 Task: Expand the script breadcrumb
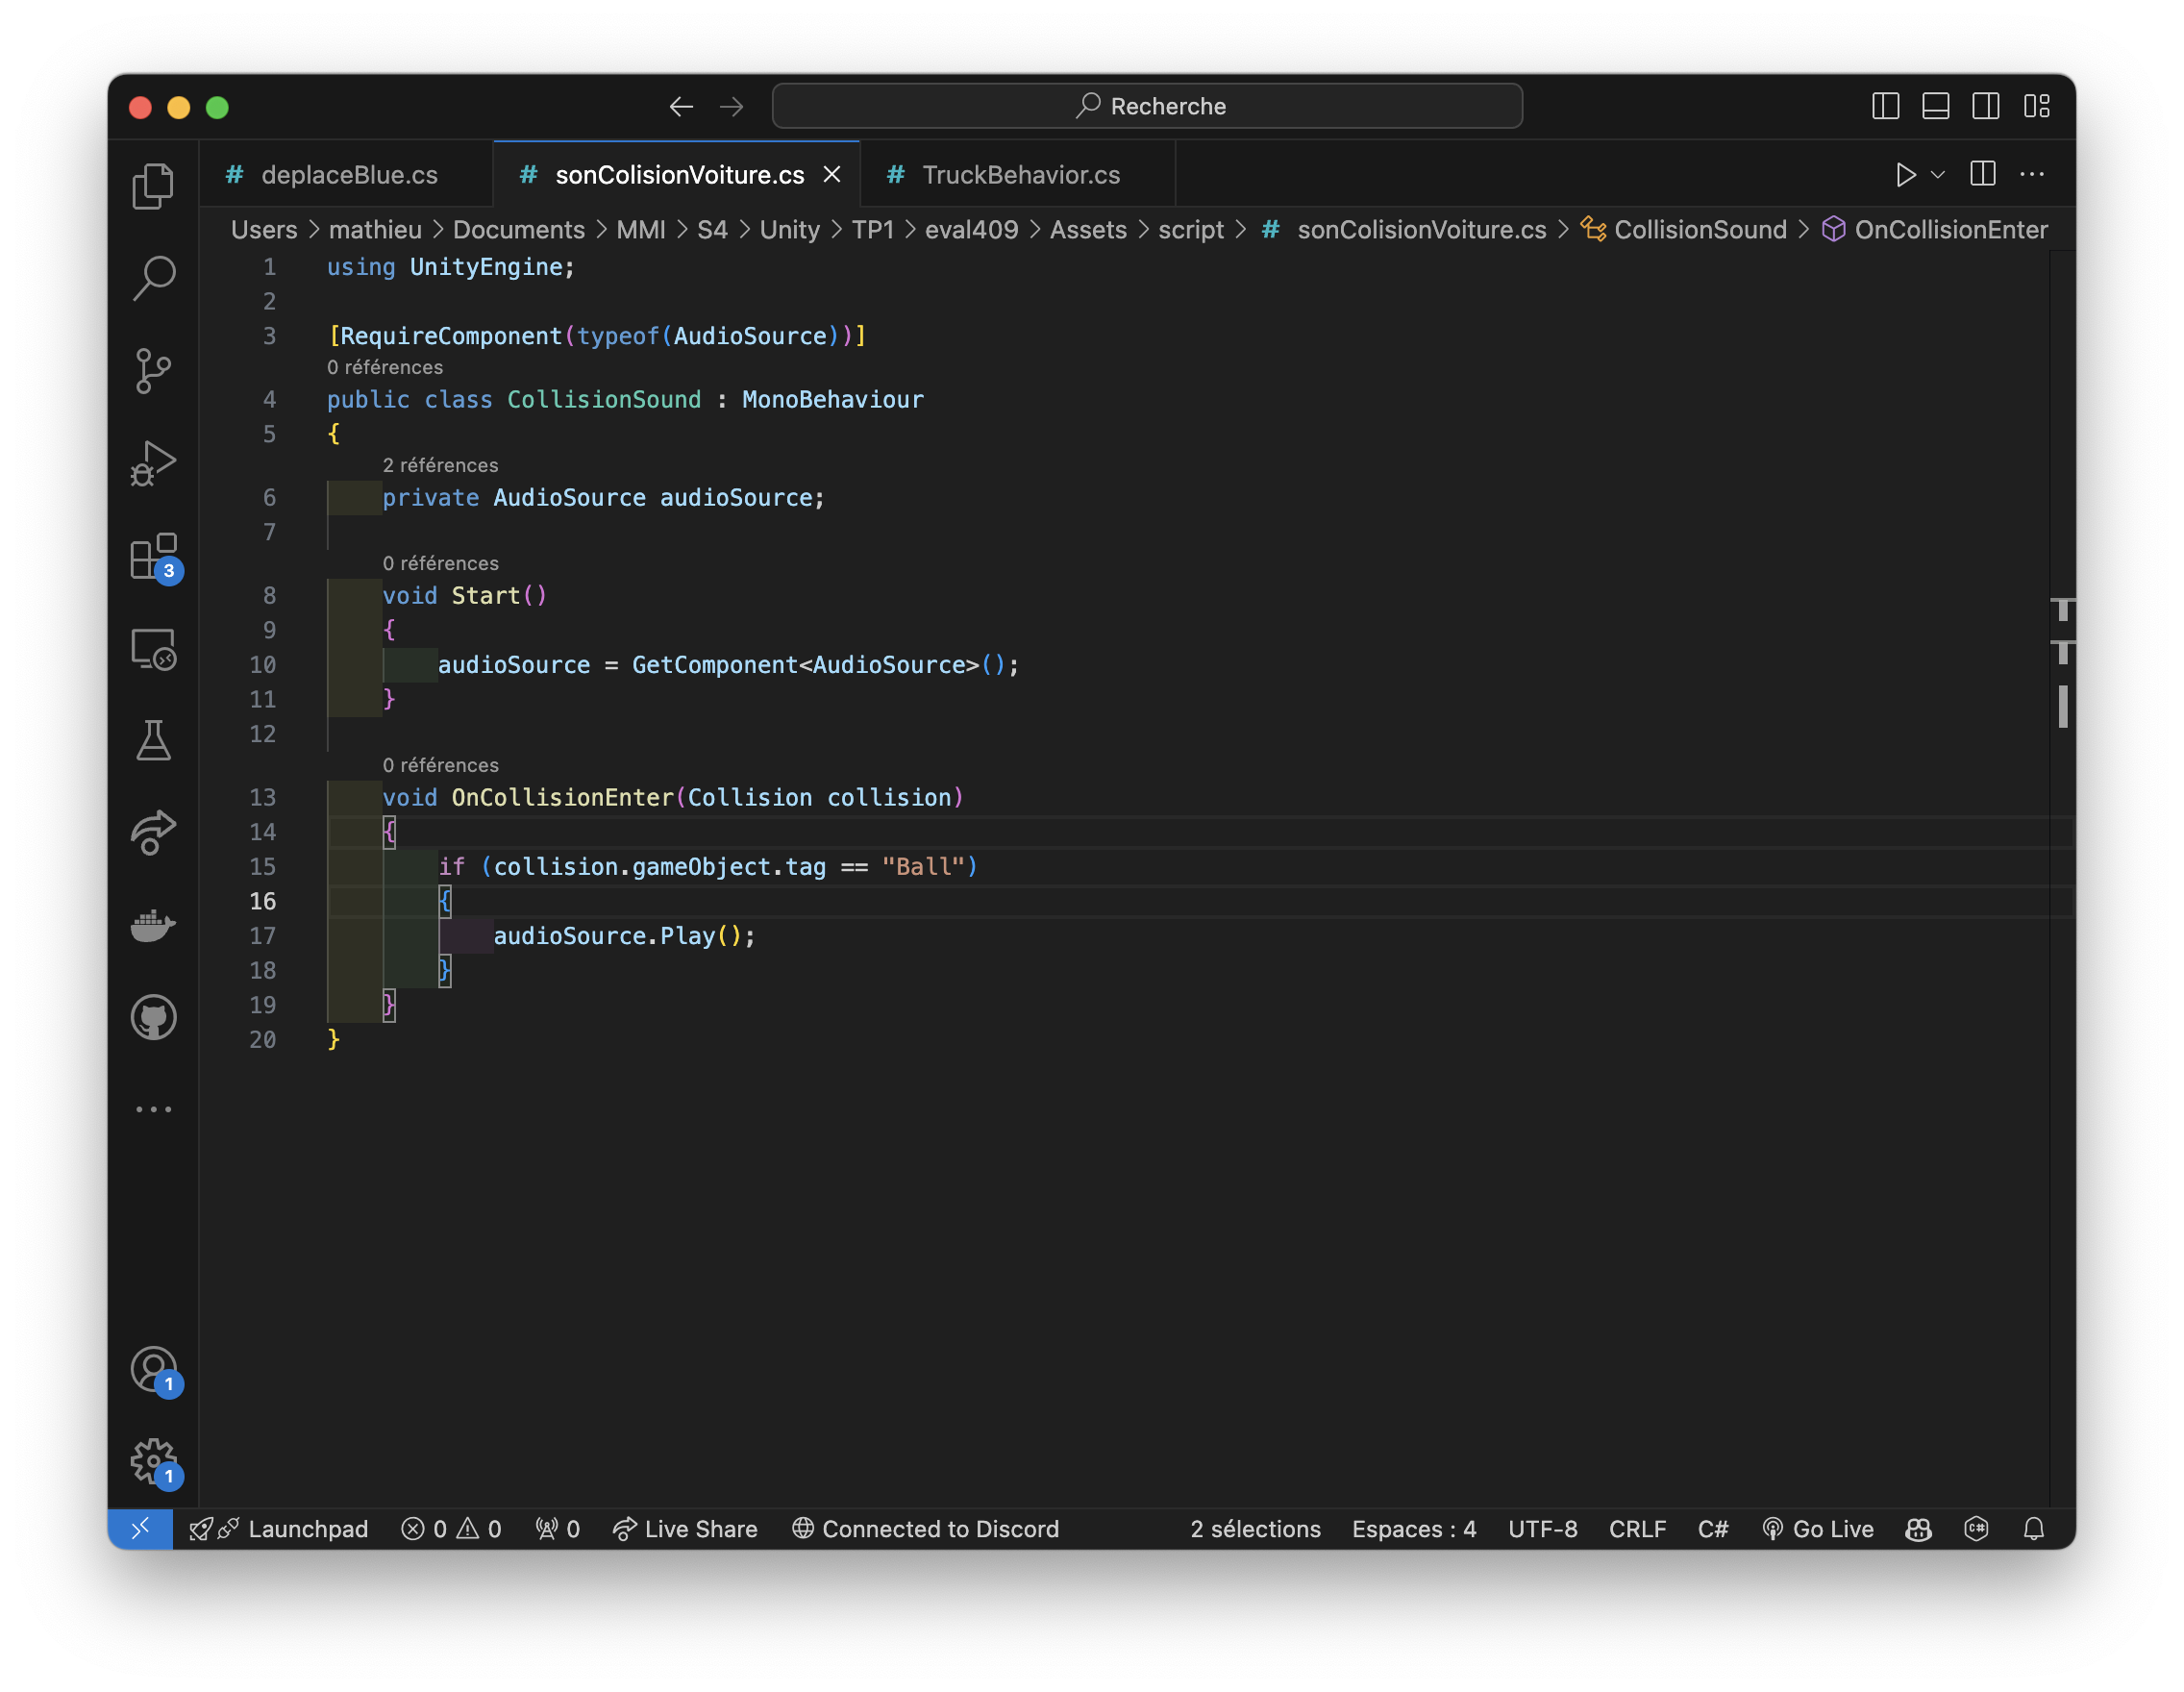click(x=1191, y=230)
